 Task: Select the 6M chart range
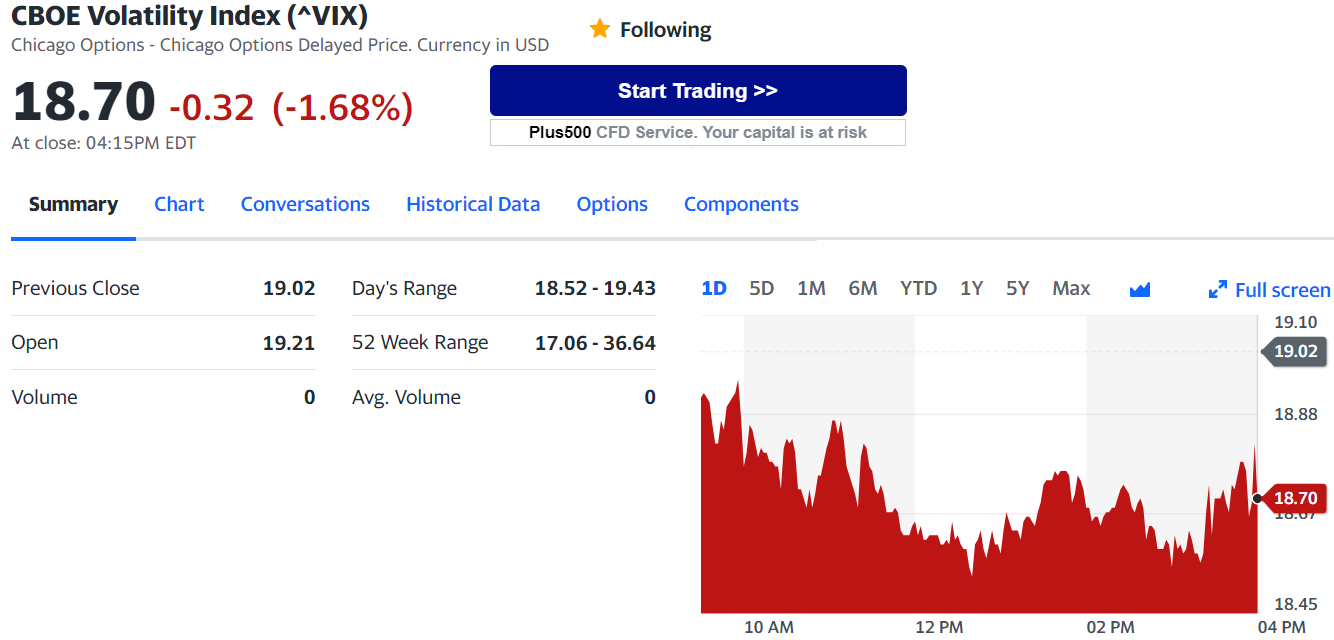tap(863, 288)
